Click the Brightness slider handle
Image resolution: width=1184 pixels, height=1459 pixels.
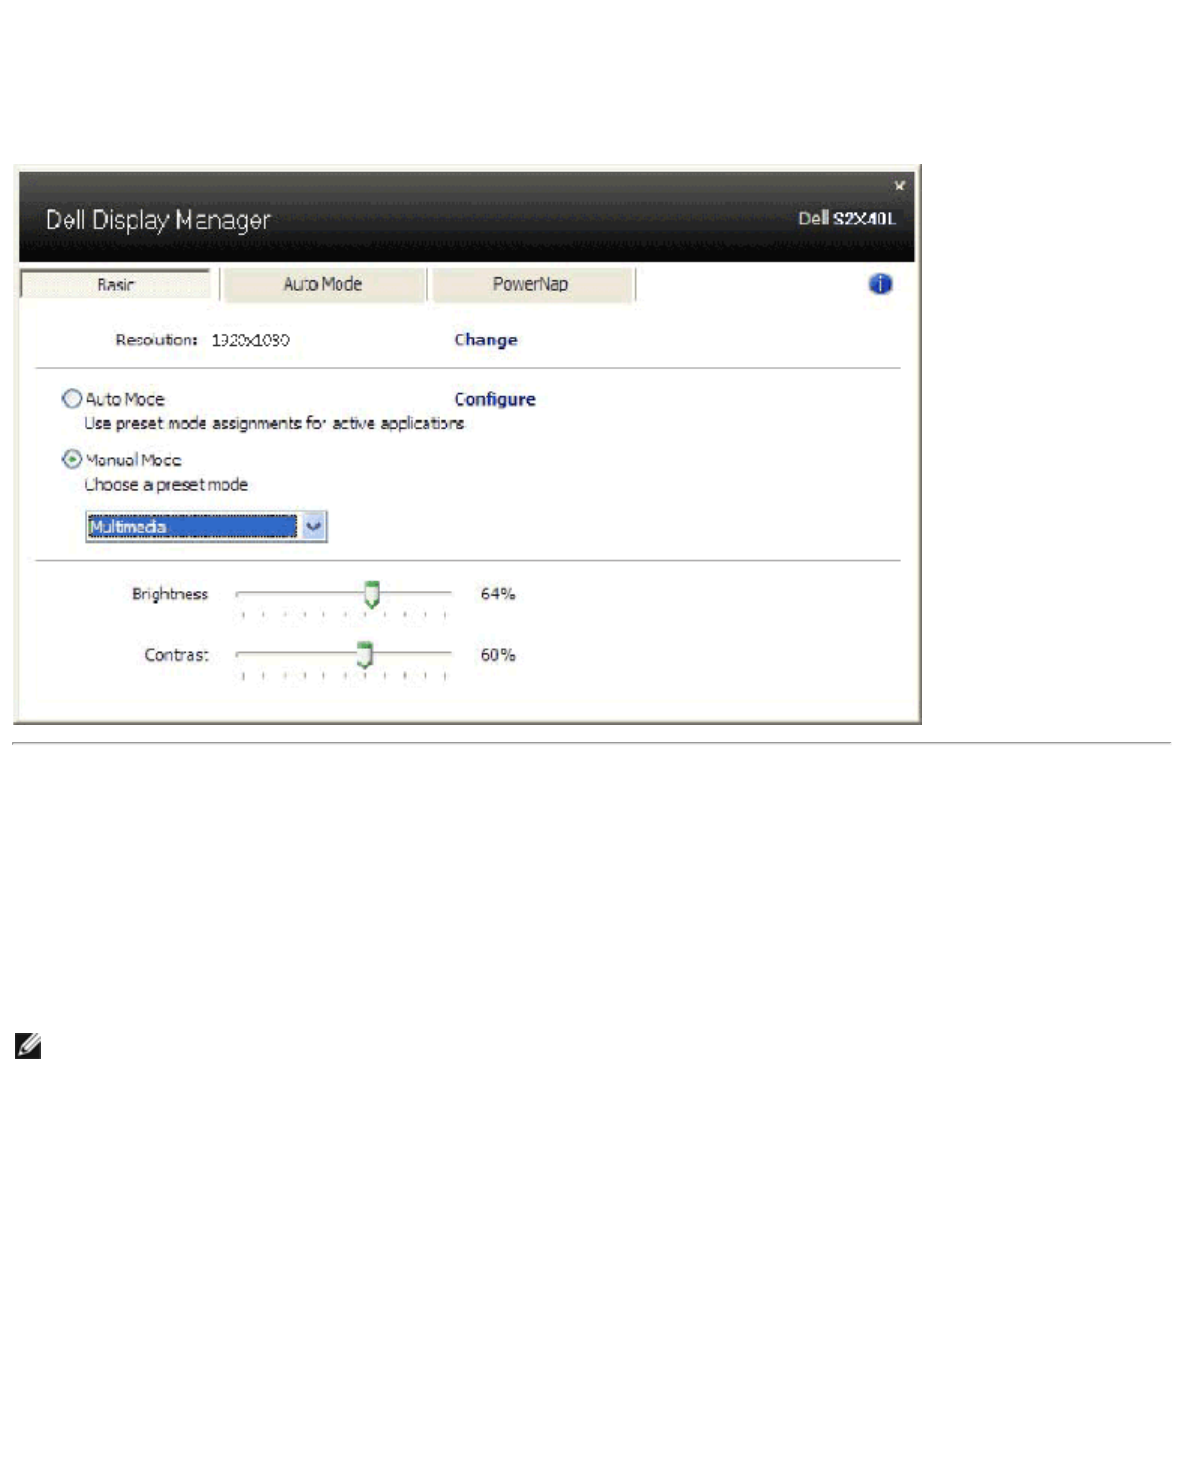371,595
